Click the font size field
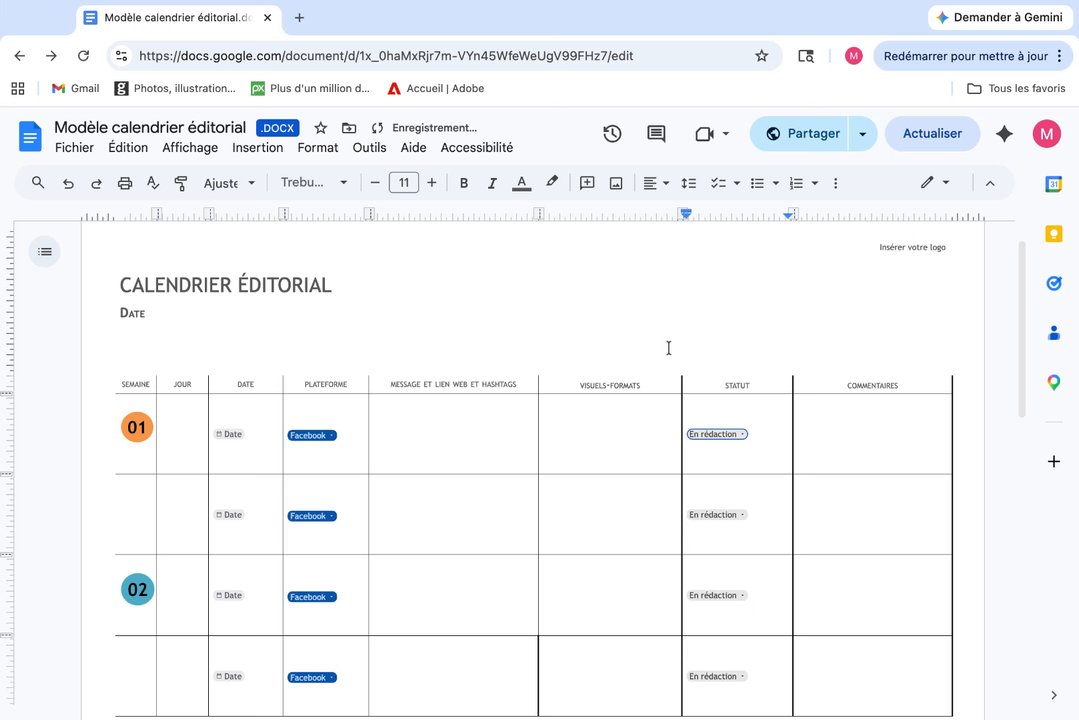The height and width of the screenshot is (720, 1079). click(x=404, y=182)
